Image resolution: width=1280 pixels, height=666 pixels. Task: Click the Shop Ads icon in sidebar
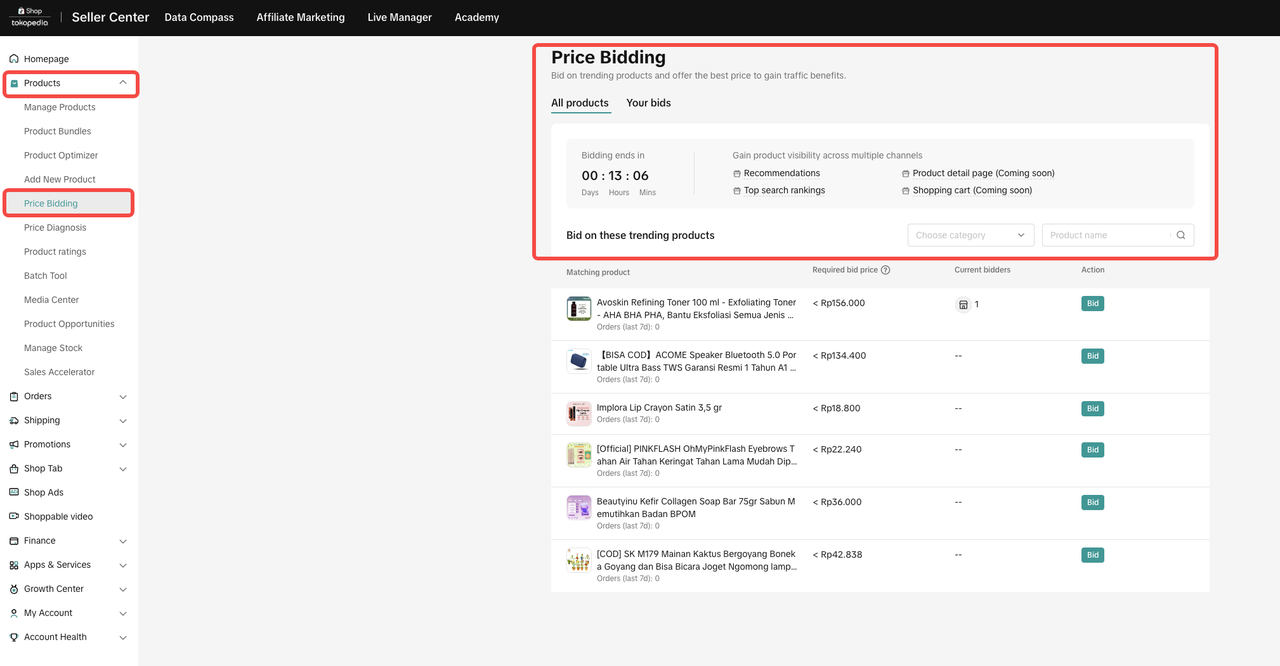[x=14, y=492]
